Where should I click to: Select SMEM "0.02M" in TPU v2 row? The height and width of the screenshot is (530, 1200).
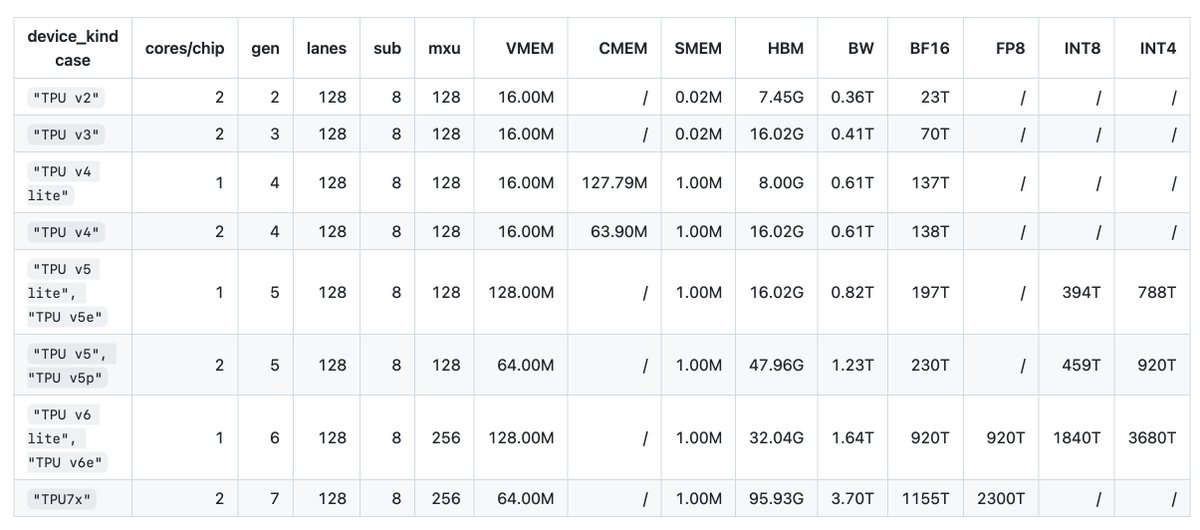pos(698,97)
